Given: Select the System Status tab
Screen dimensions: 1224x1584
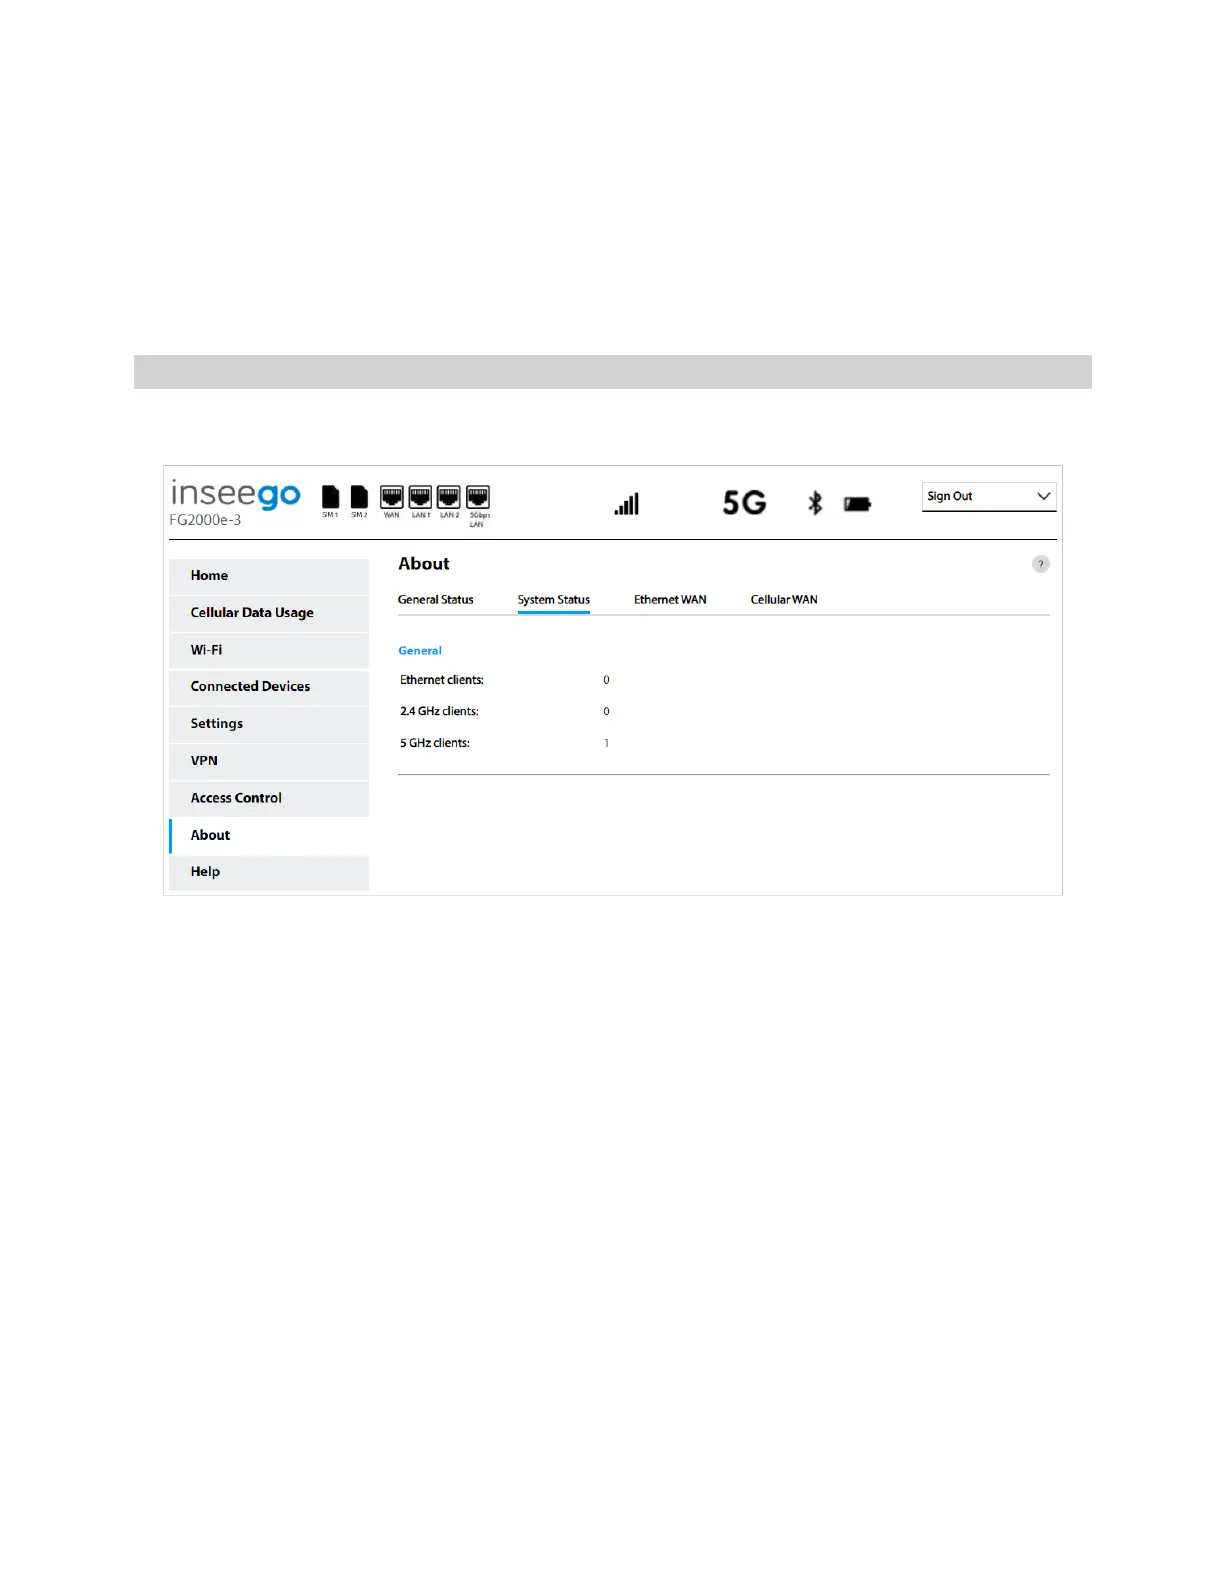Looking at the screenshot, I should (x=554, y=600).
